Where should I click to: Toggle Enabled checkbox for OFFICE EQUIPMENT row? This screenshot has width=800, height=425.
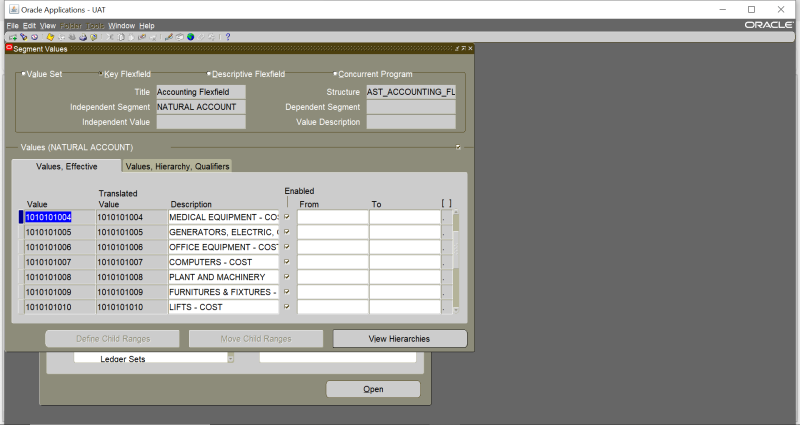pos(287,247)
